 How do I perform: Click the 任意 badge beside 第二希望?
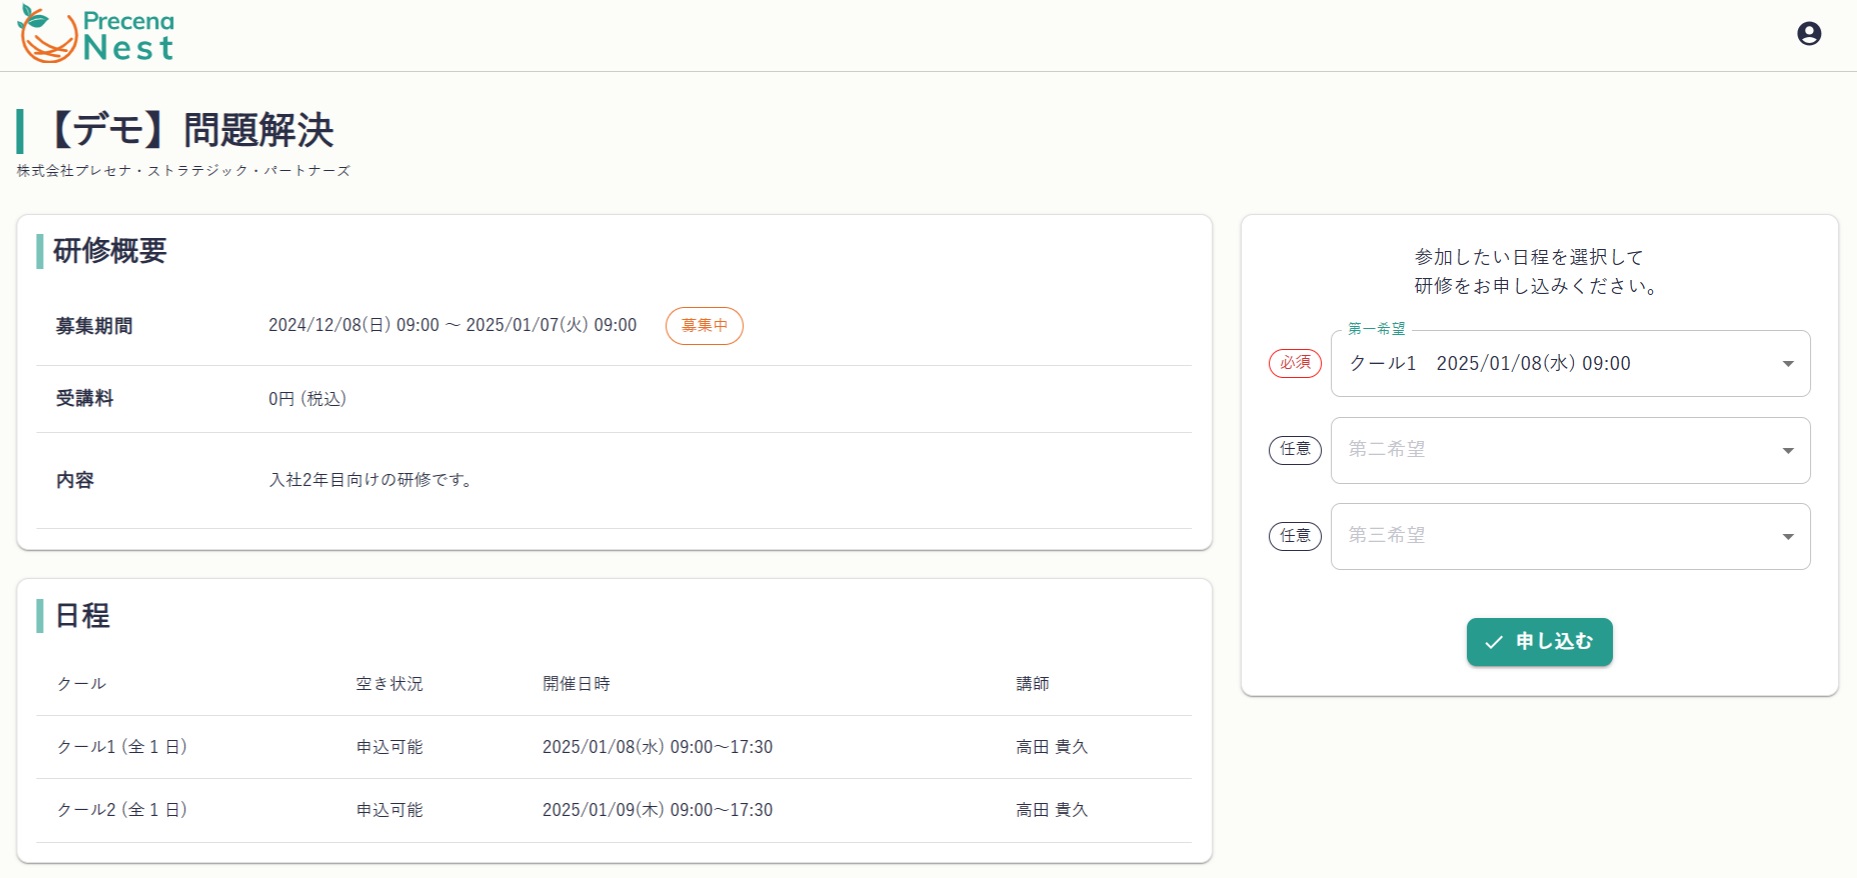1295,450
